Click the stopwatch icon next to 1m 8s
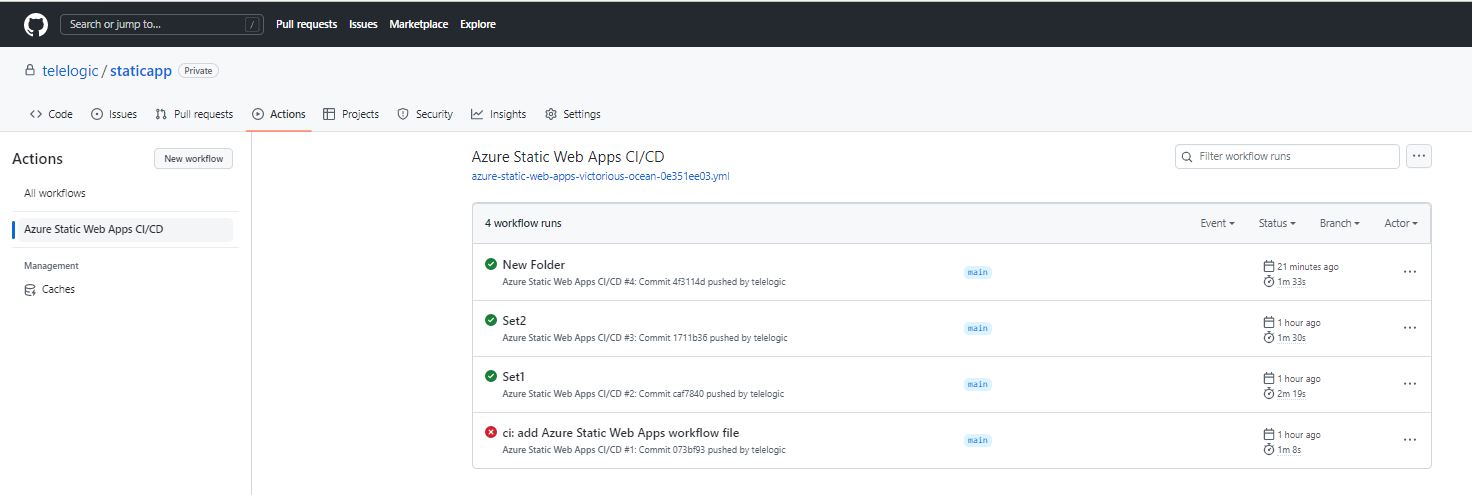The width and height of the screenshot is (1472, 495). click(1269, 450)
